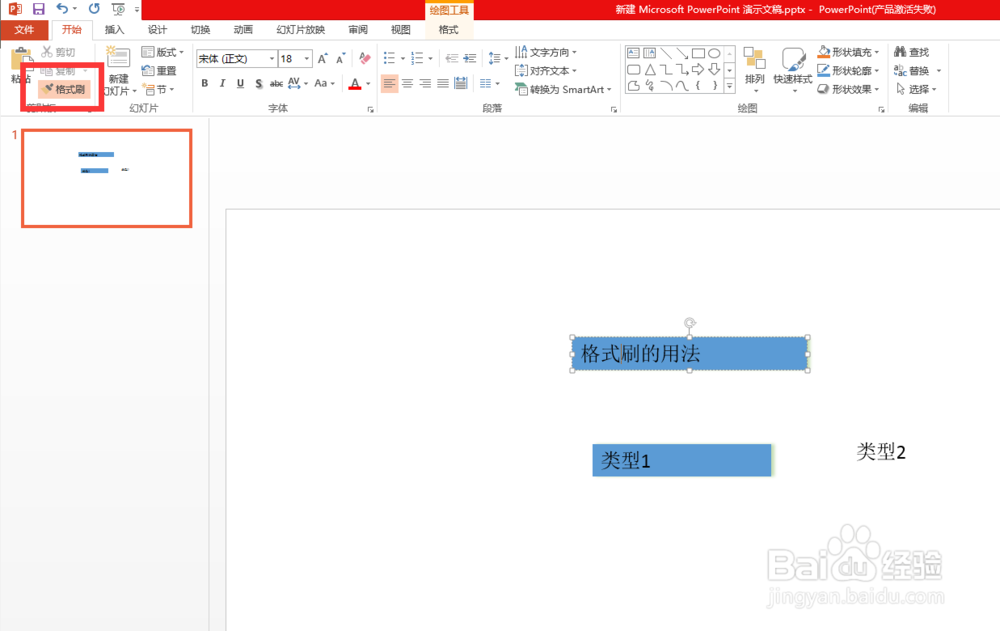1000x631 pixels.
Task: Pick the straight line shape
Action: [x=666, y=54]
